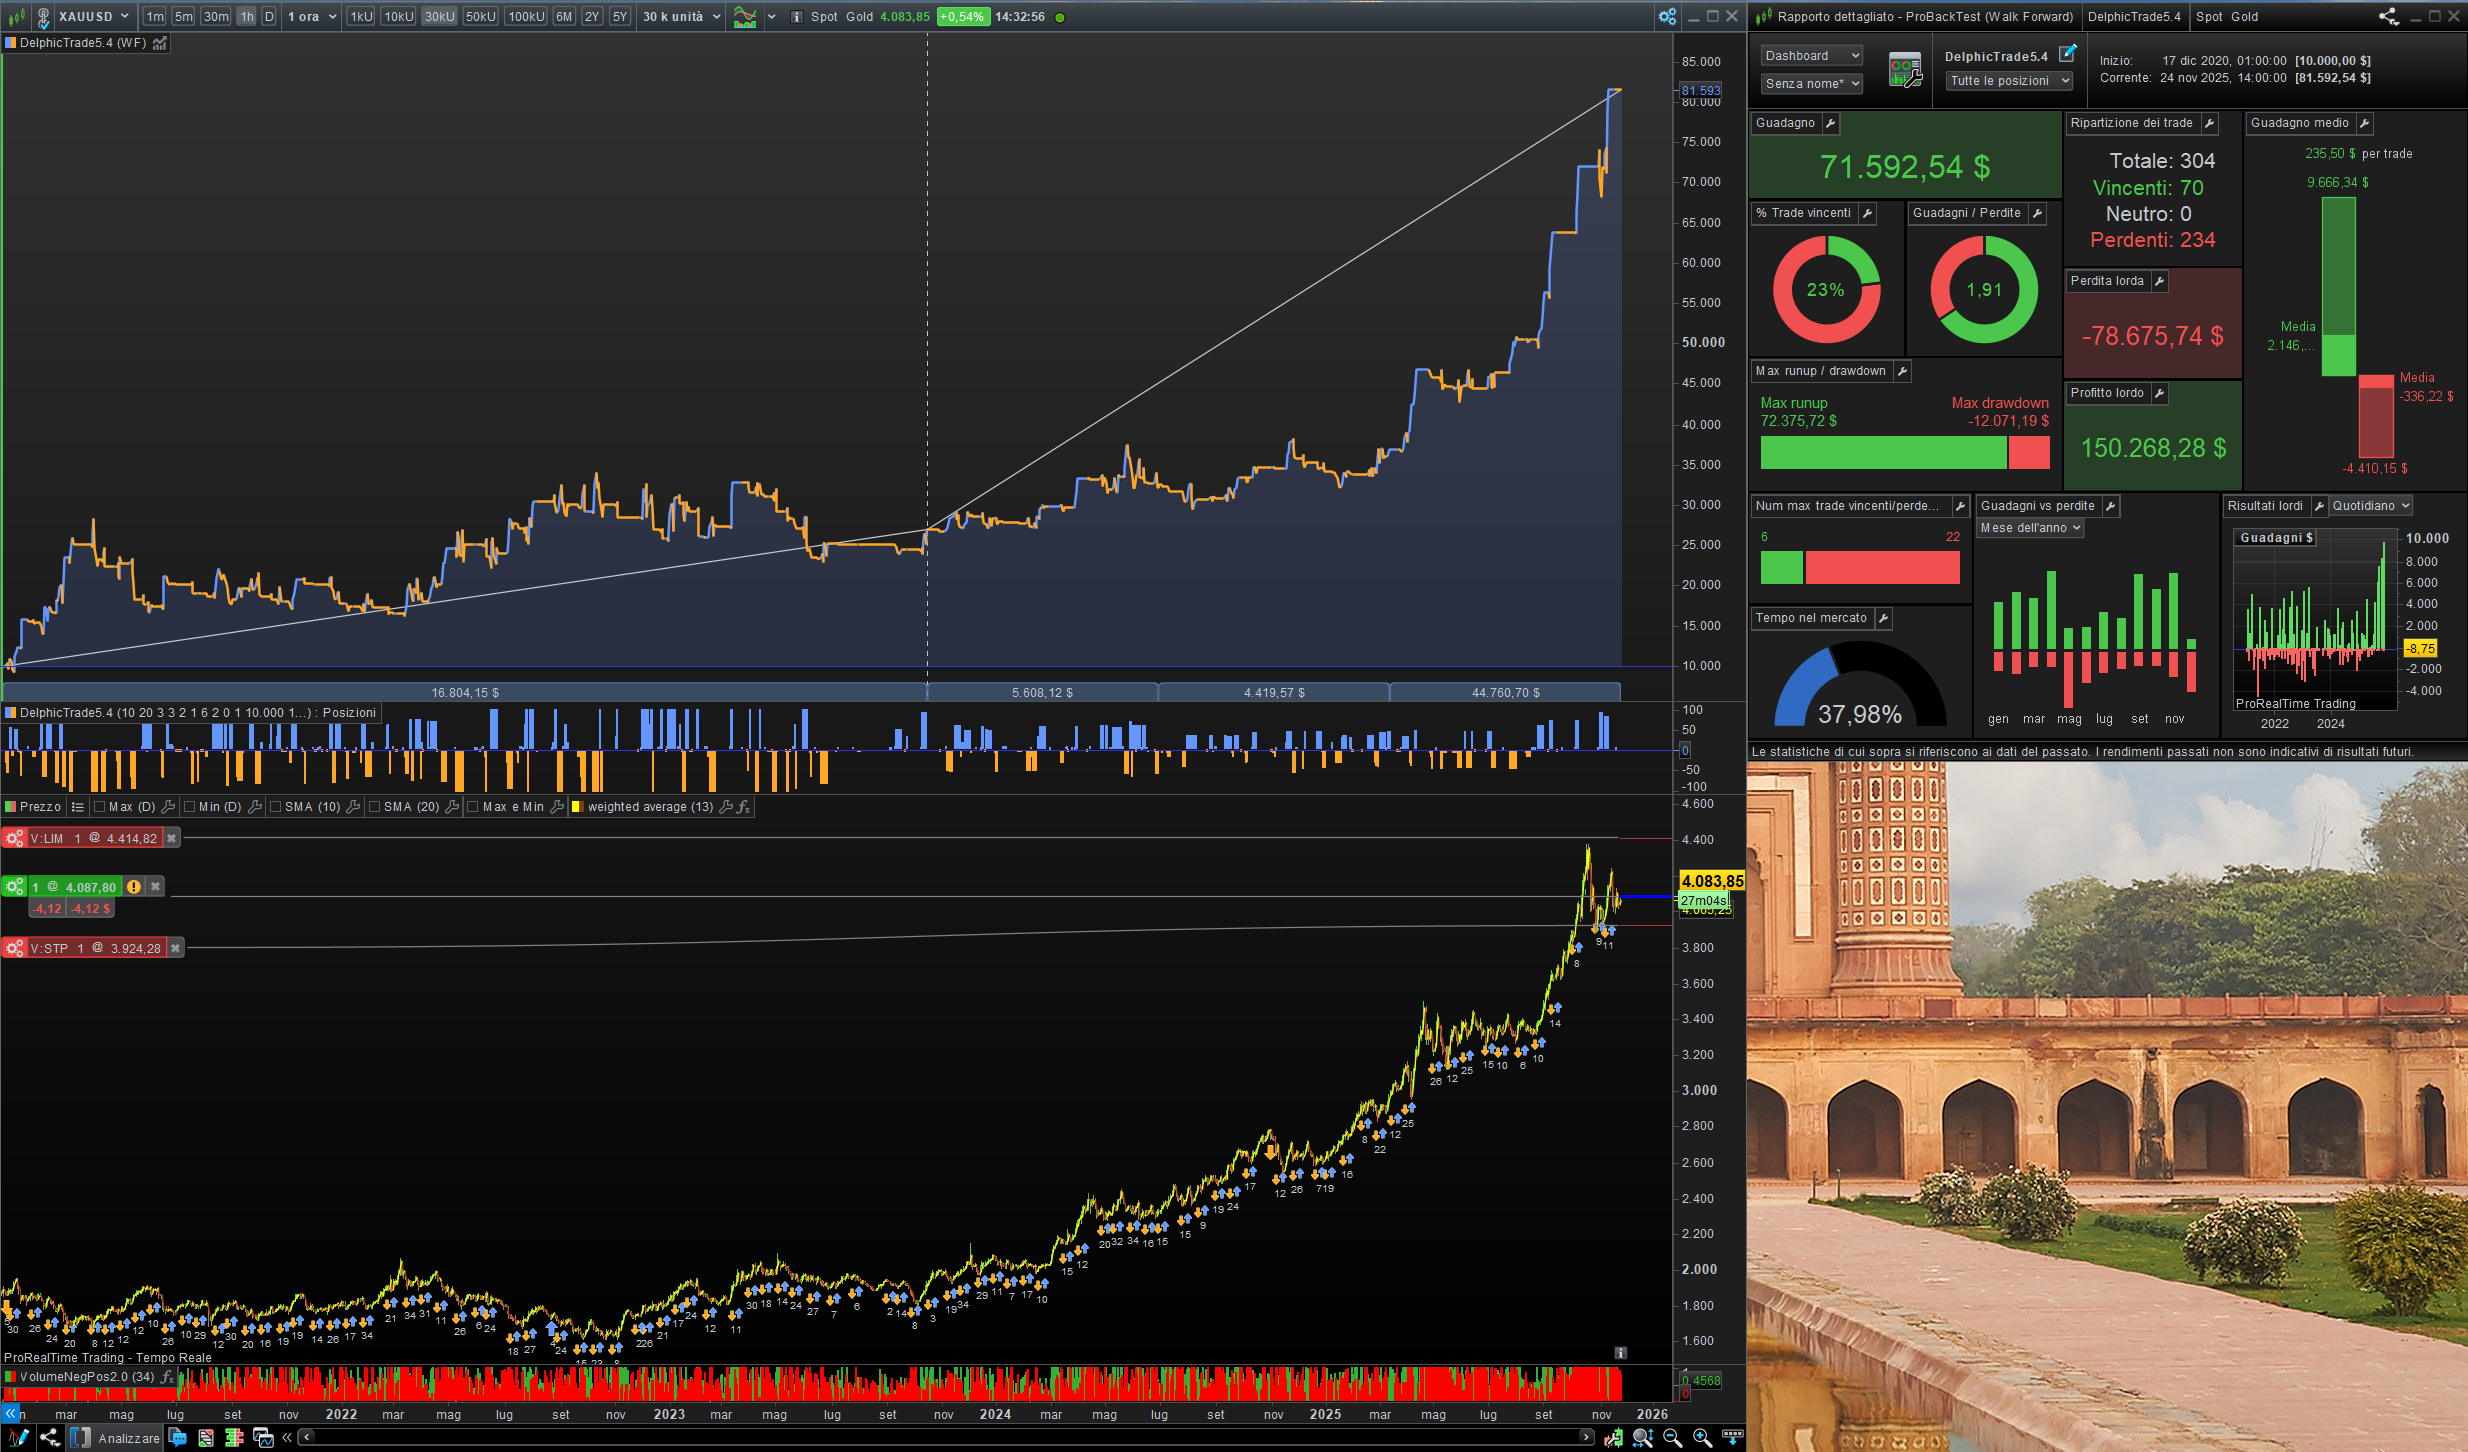Open the Tutte le posizioni dropdown

pos(2009,81)
